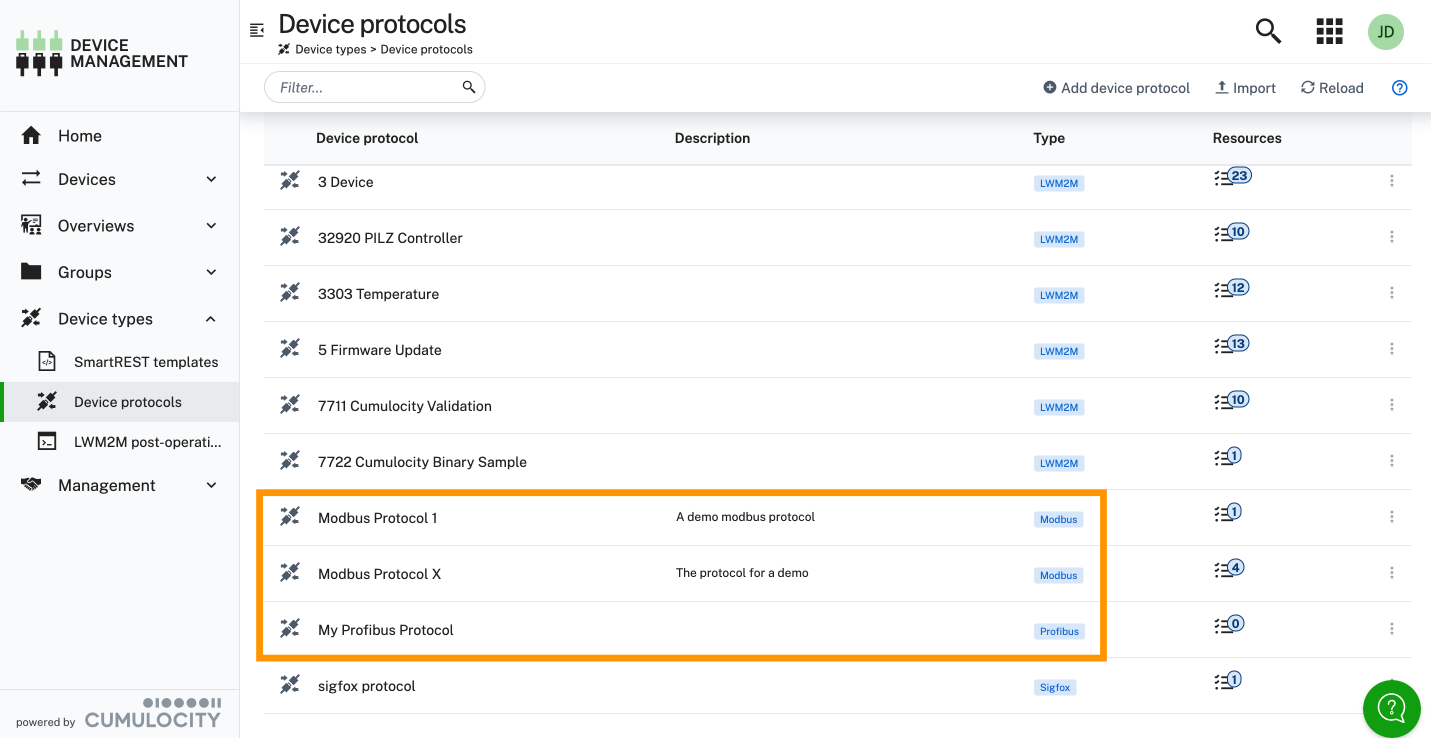Open the green support chat bubble
This screenshot has height=738, width=1431.
[1391, 708]
